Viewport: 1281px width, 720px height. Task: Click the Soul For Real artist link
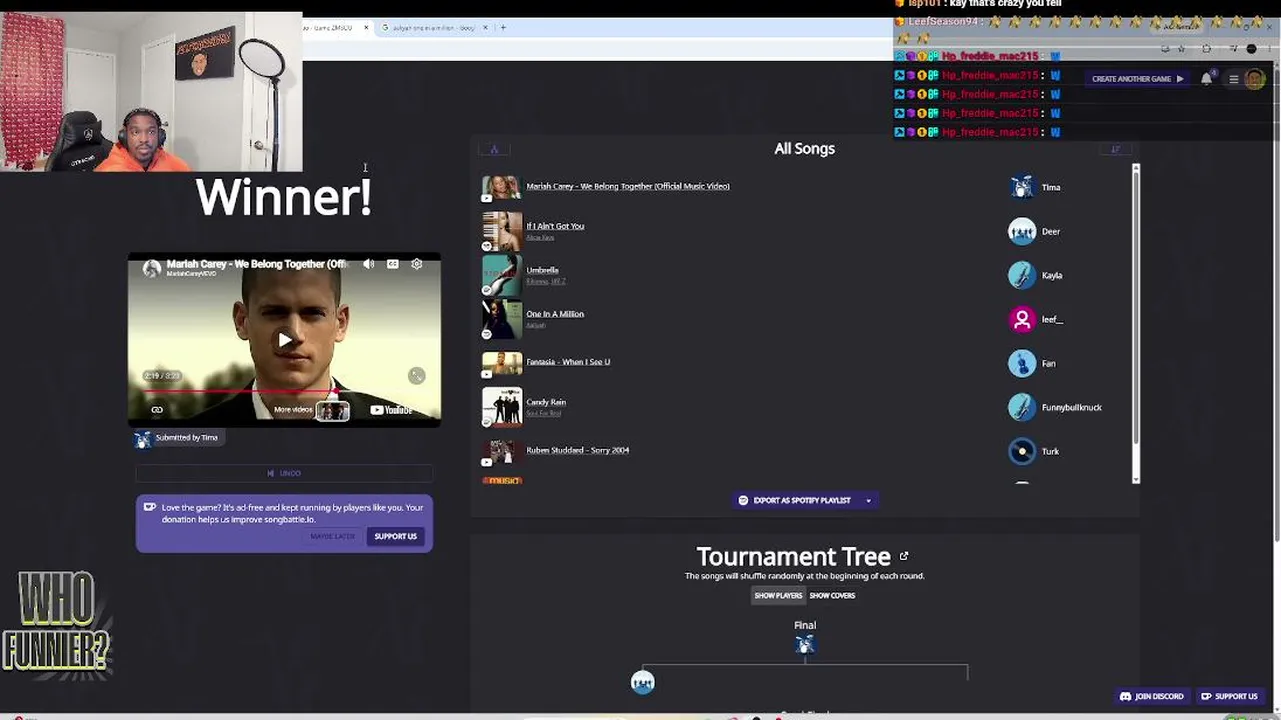544,413
